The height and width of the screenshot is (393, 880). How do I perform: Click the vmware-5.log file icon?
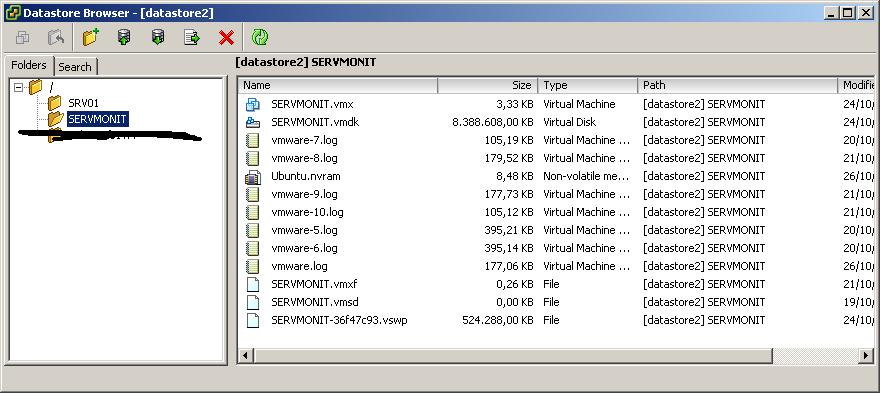[253, 230]
